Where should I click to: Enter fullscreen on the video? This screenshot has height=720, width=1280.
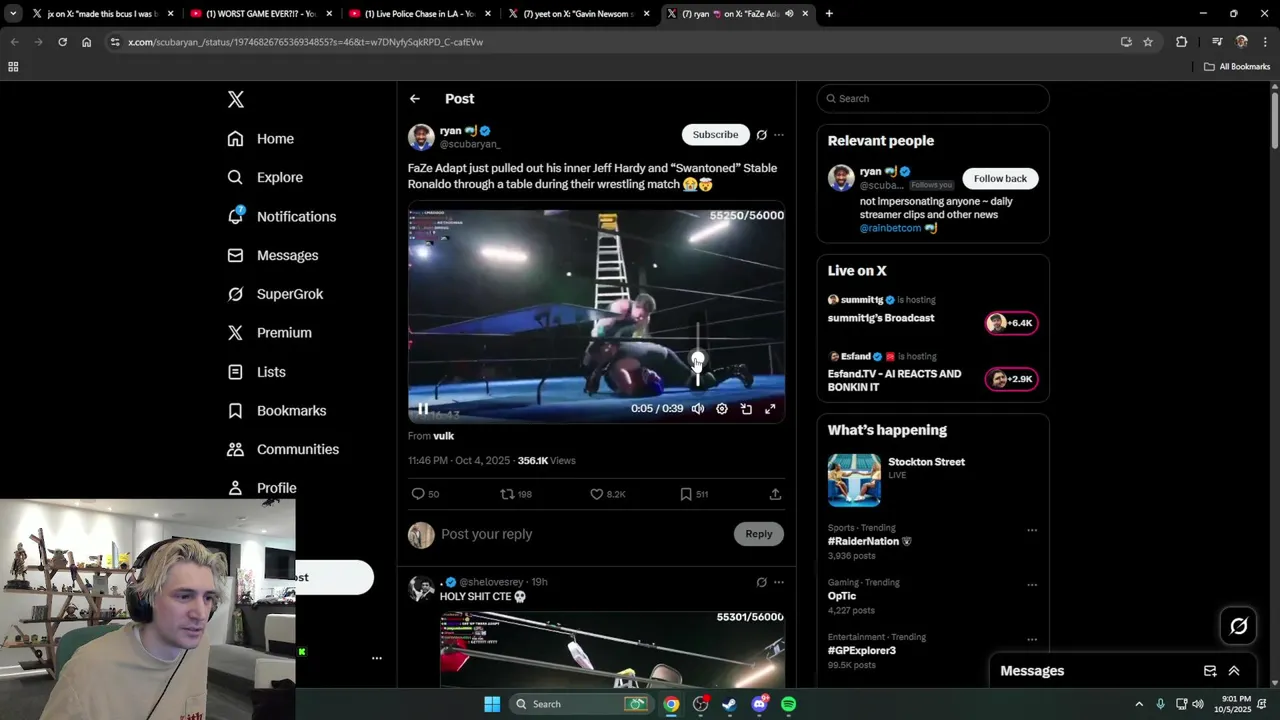770,409
